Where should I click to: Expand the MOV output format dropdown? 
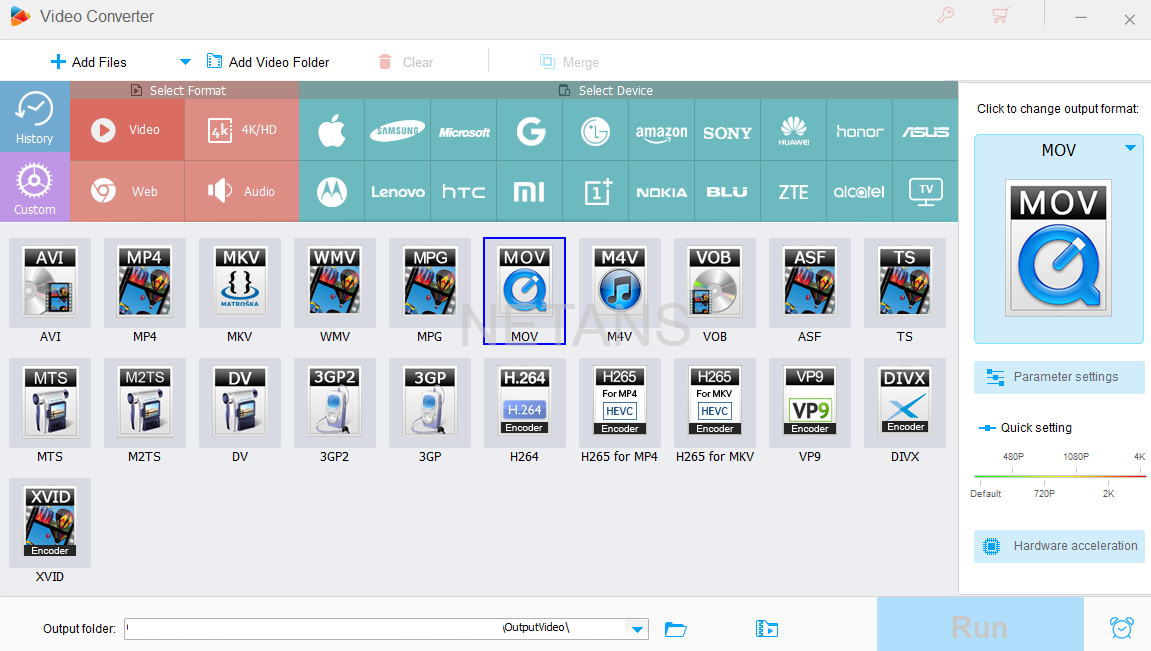pyautogui.click(x=1130, y=148)
